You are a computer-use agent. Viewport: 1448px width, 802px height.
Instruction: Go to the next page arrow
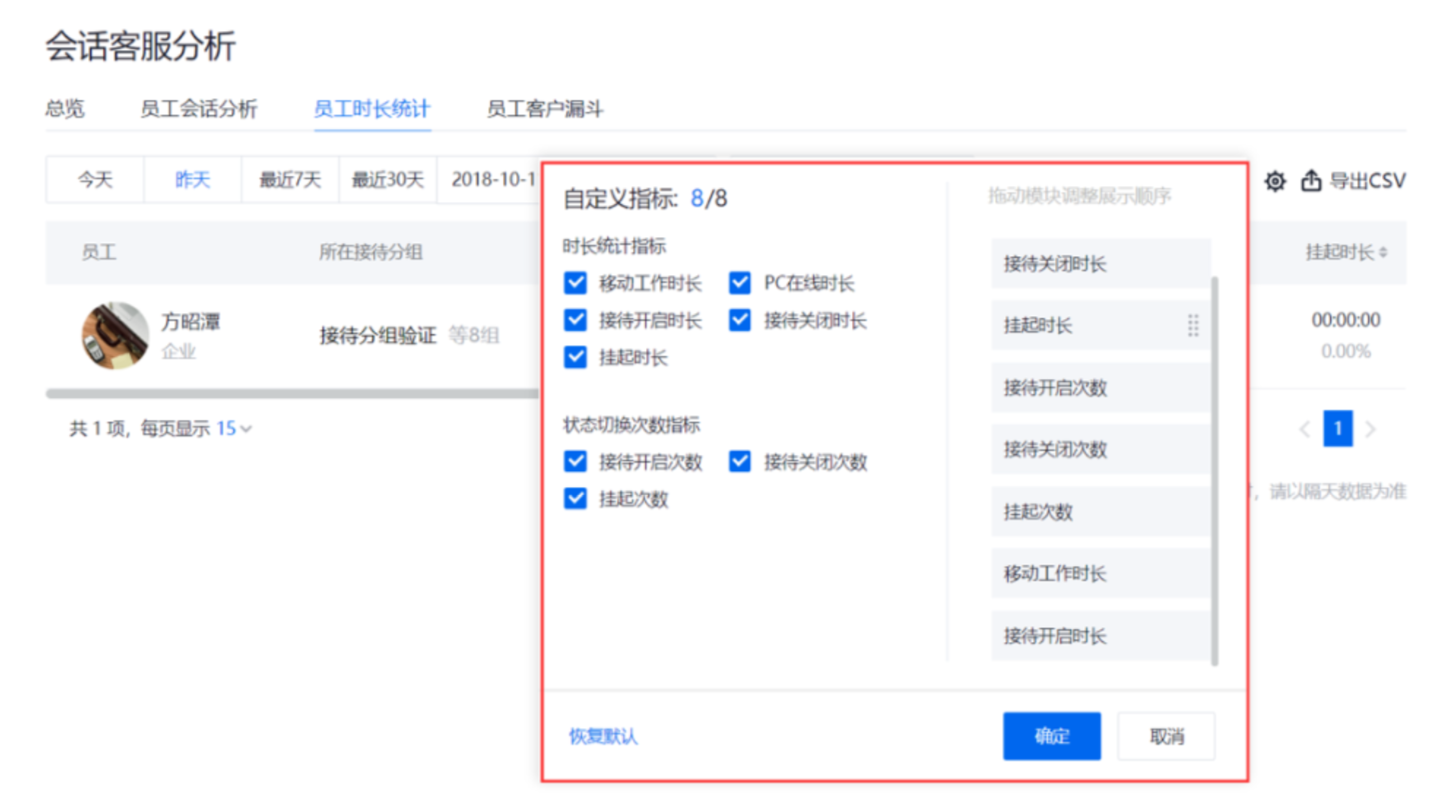[1371, 430]
